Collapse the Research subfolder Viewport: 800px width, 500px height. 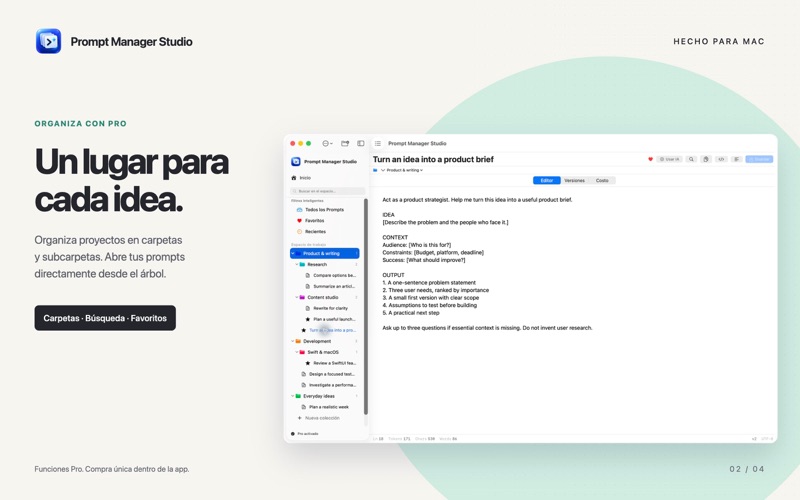[x=297, y=264]
